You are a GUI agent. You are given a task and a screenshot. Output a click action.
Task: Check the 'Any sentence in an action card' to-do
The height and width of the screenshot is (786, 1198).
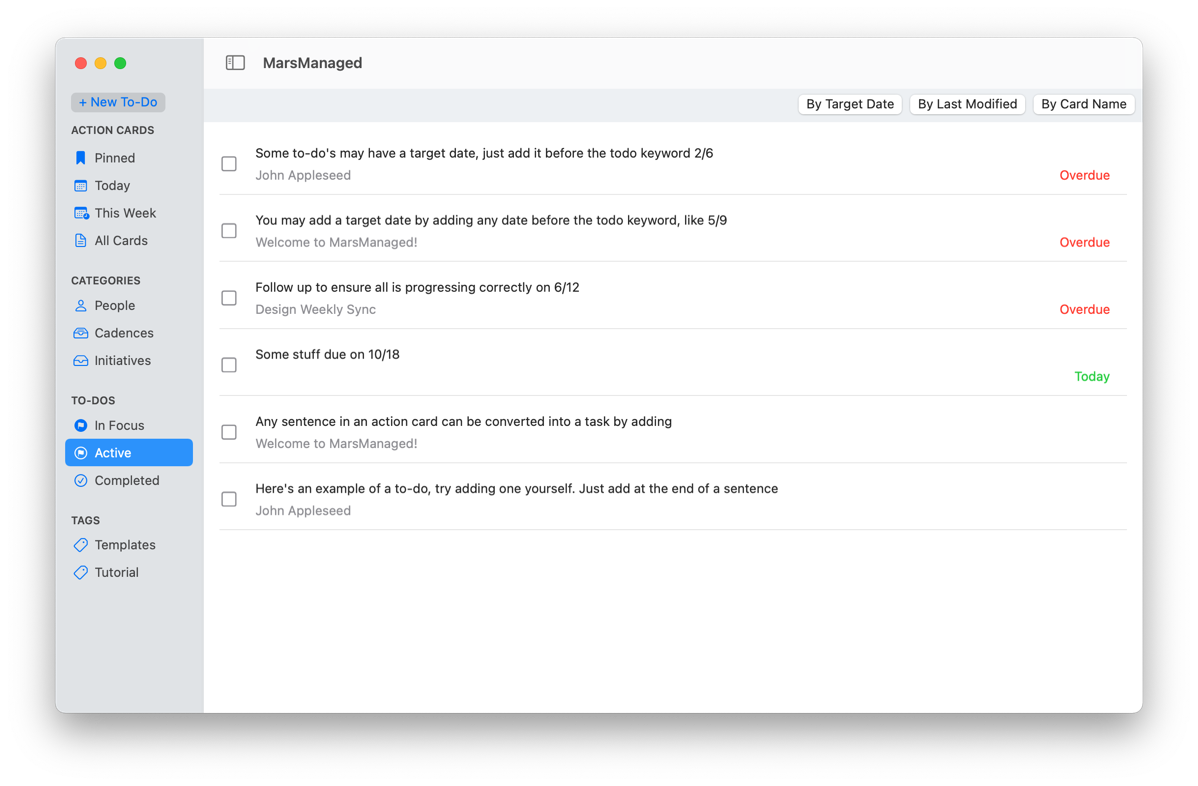(229, 432)
